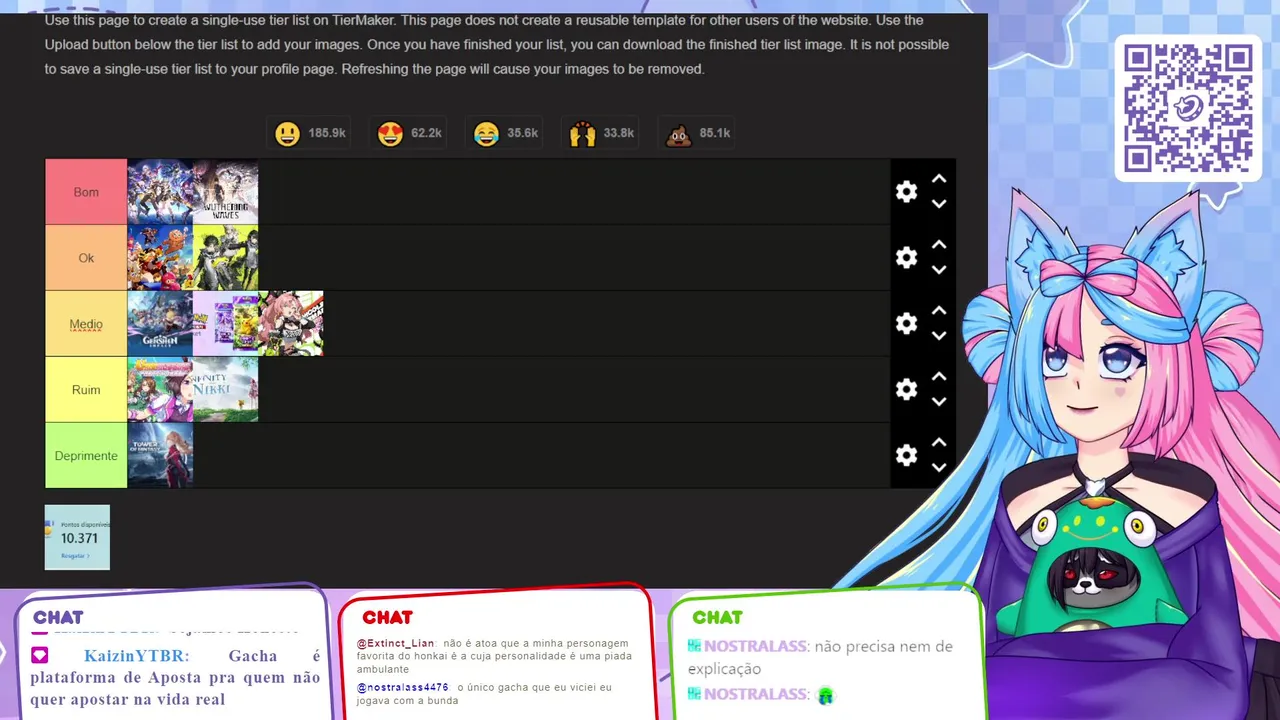Screen dimensions: 1280x720
Task: Open settings gear for Bom tier
Action: point(906,192)
